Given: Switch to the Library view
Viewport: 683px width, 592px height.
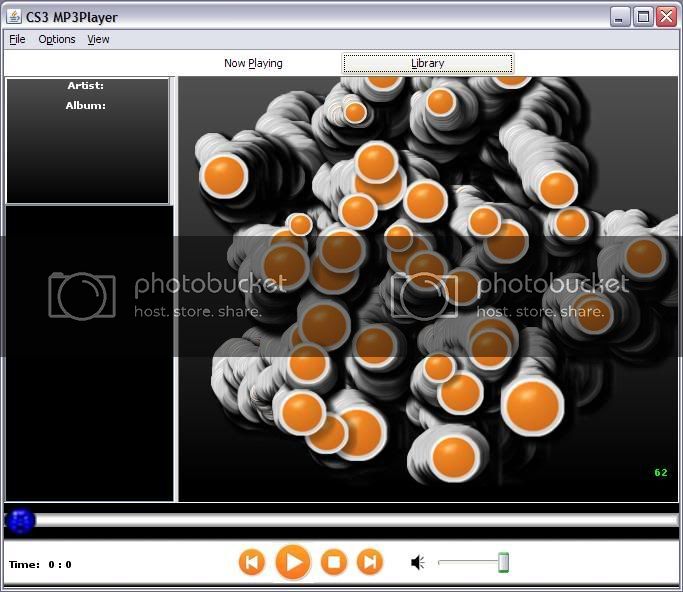Looking at the screenshot, I should tap(428, 64).
